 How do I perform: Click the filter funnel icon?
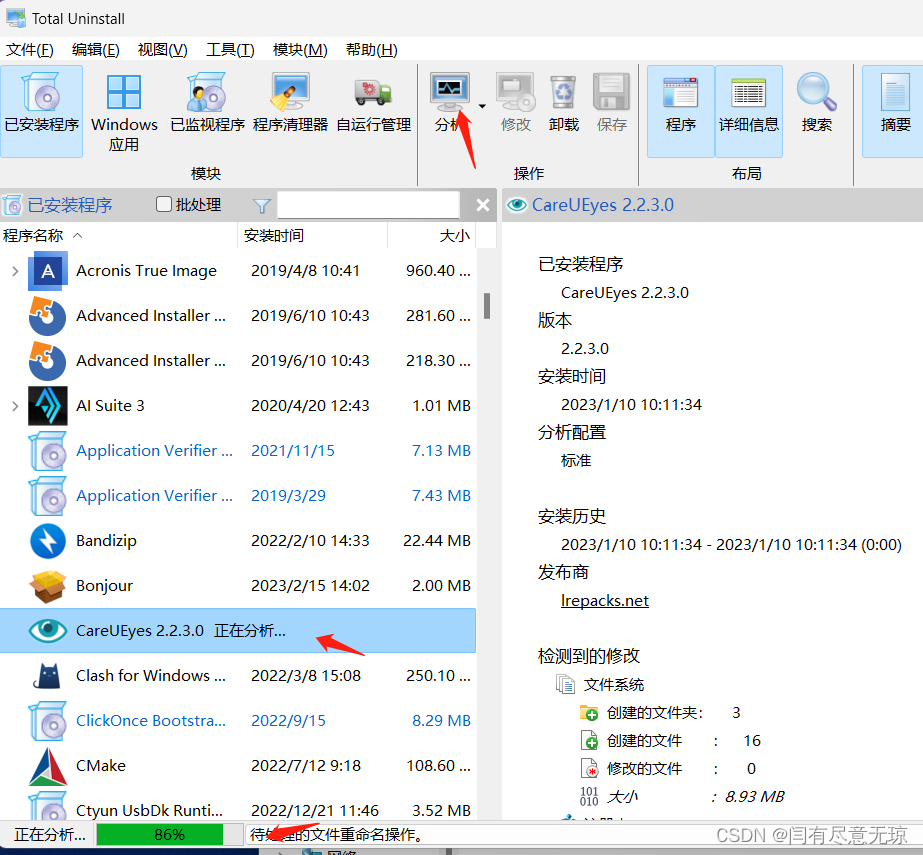261,205
